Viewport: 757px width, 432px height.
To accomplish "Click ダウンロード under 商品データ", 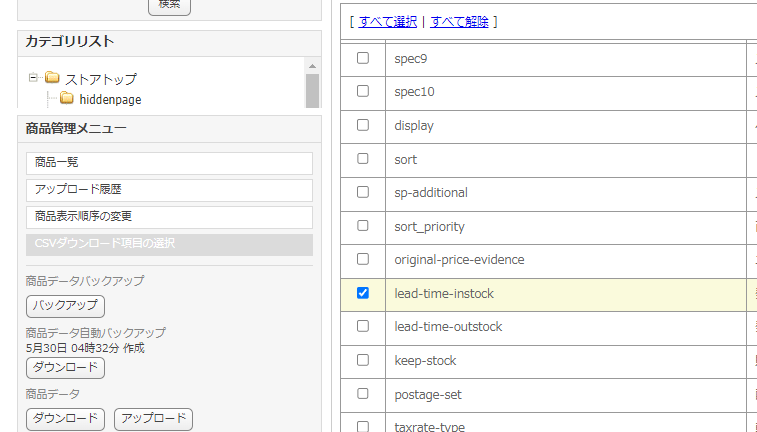I will point(65,419).
